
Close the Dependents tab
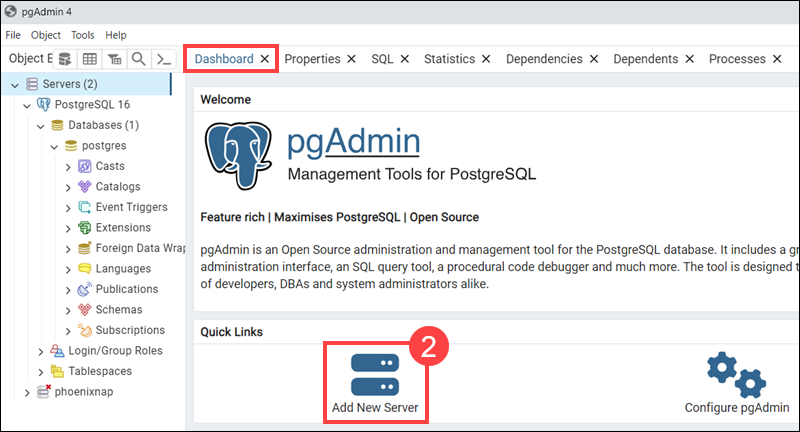(x=690, y=59)
